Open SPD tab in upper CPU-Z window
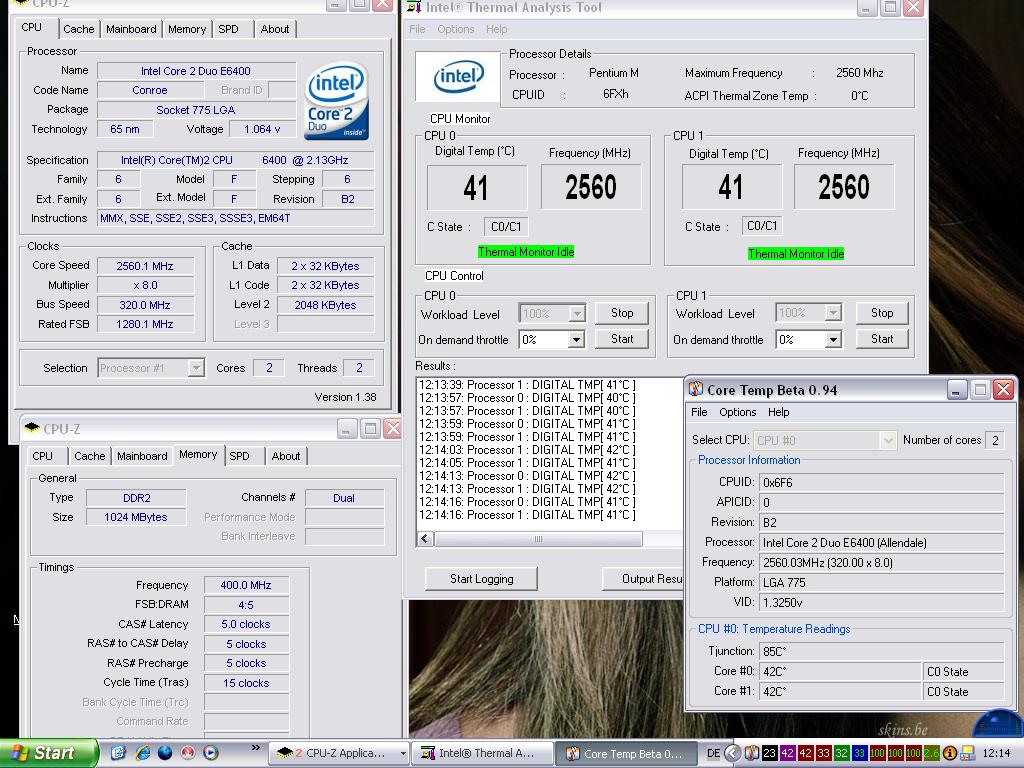Image resolution: width=1024 pixels, height=768 pixels. [x=229, y=29]
